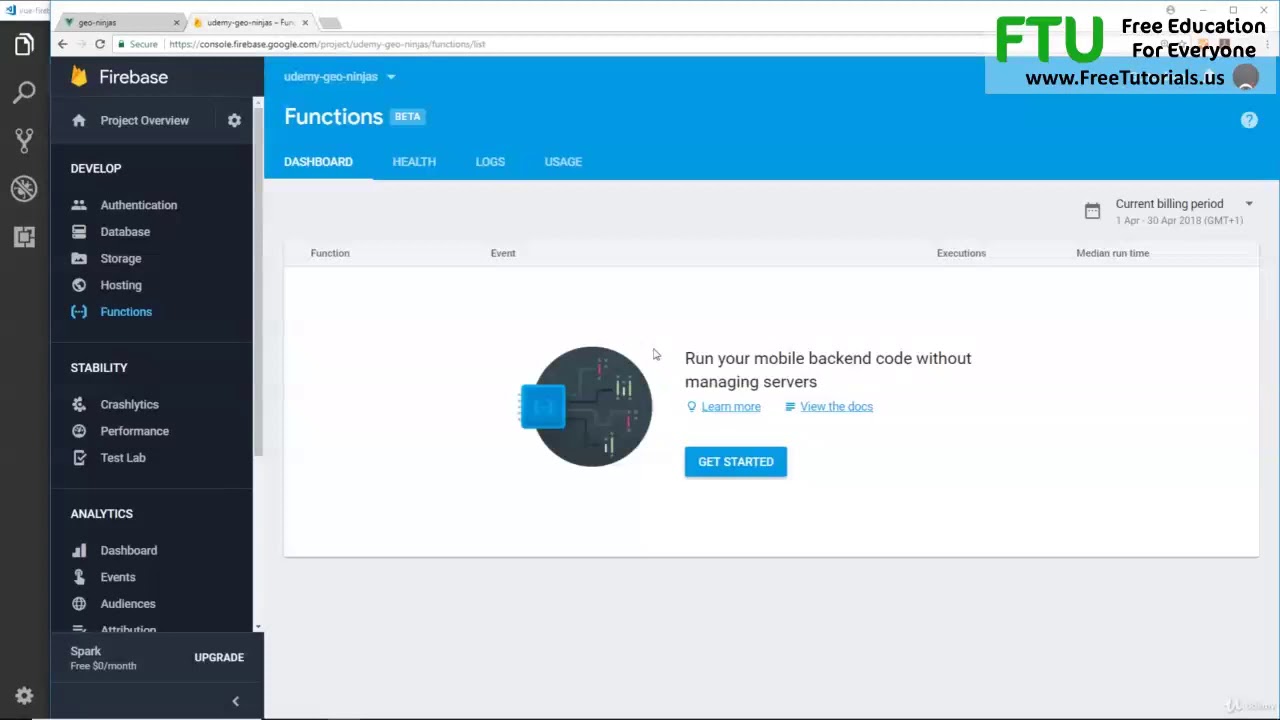Click the Function column header
Screen dimensions: 1280x720
330,253
